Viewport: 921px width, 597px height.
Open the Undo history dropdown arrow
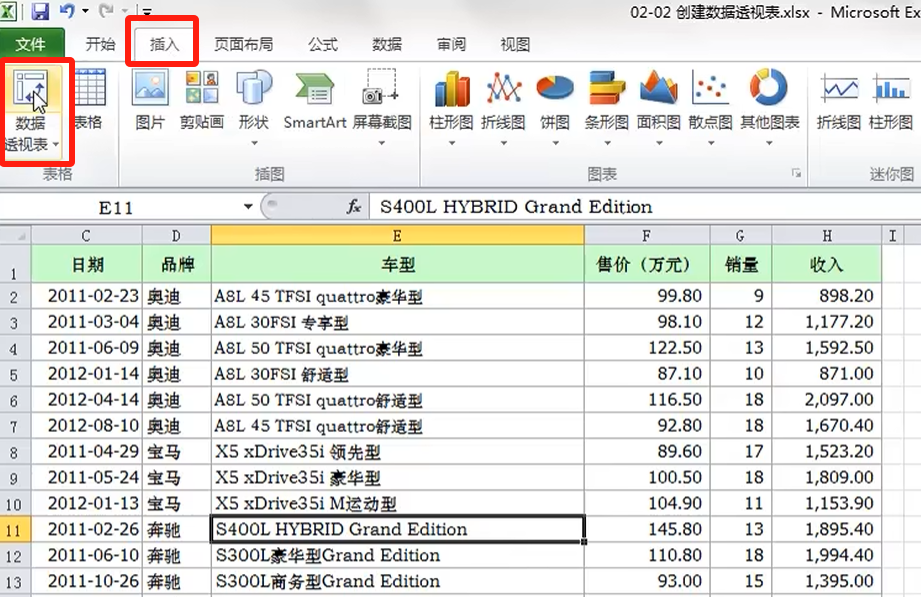coord(86,11)
